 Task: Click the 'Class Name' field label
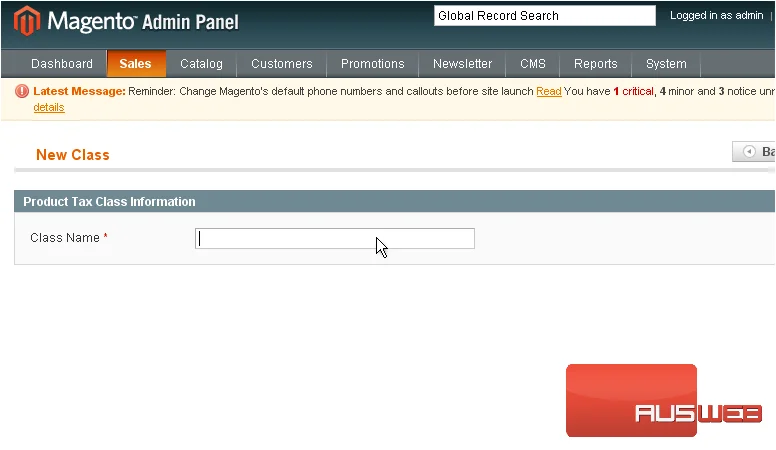[65, 238]
